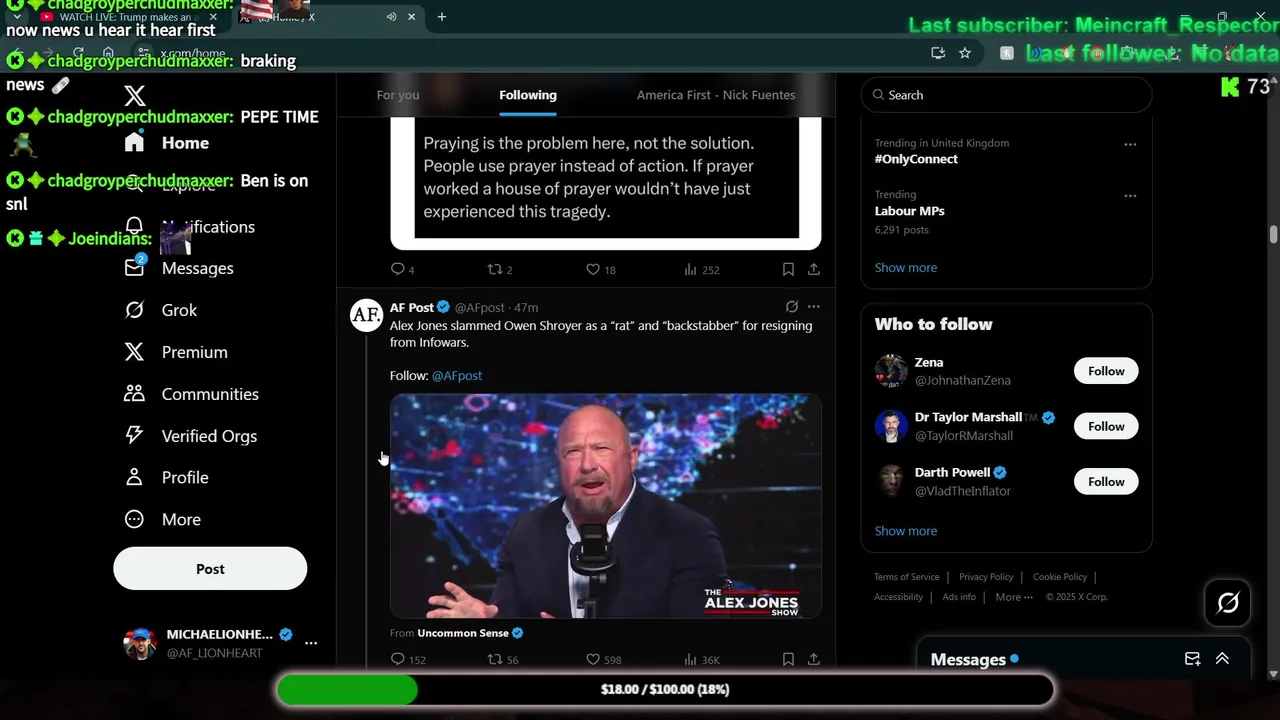Like the prayer post with 18 likes

601,269
